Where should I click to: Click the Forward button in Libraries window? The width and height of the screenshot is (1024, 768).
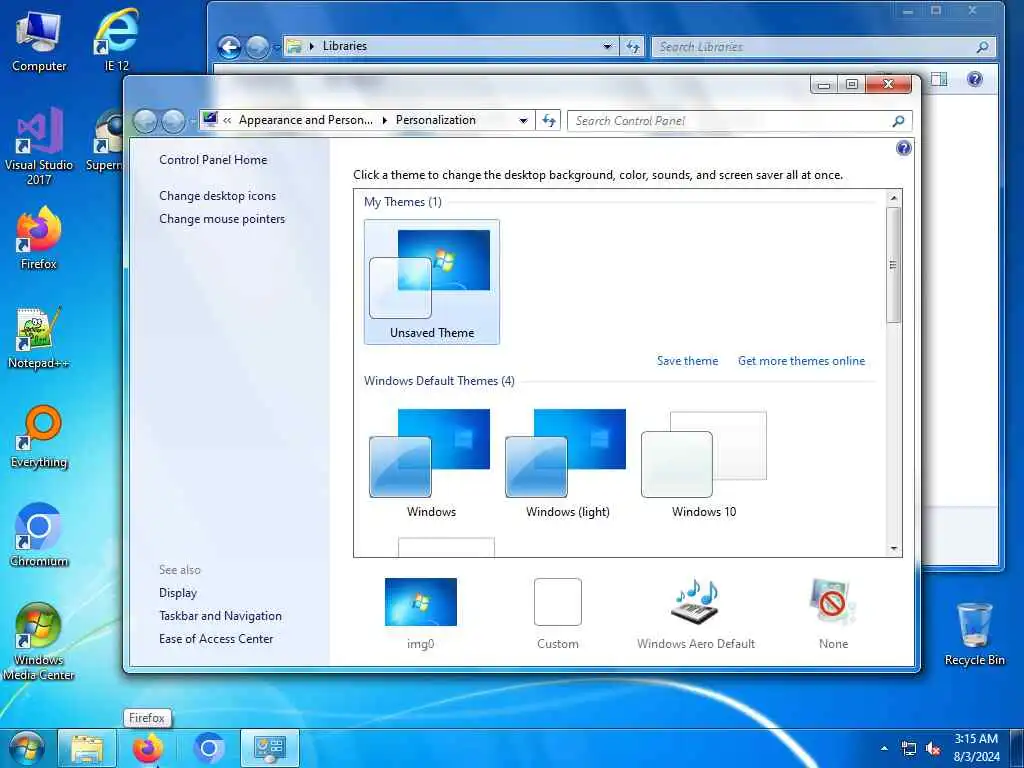(257, 47)
